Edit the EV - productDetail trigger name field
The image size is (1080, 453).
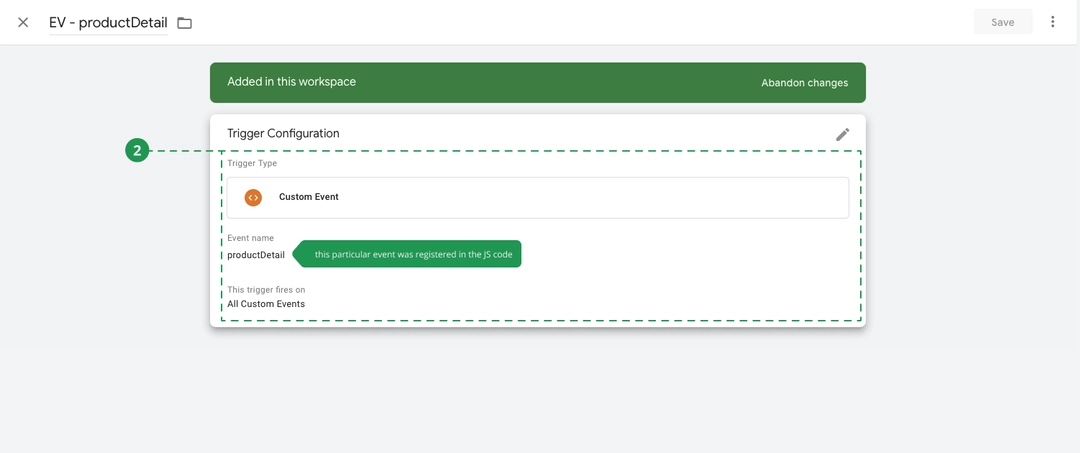click(x=108, y=23)
